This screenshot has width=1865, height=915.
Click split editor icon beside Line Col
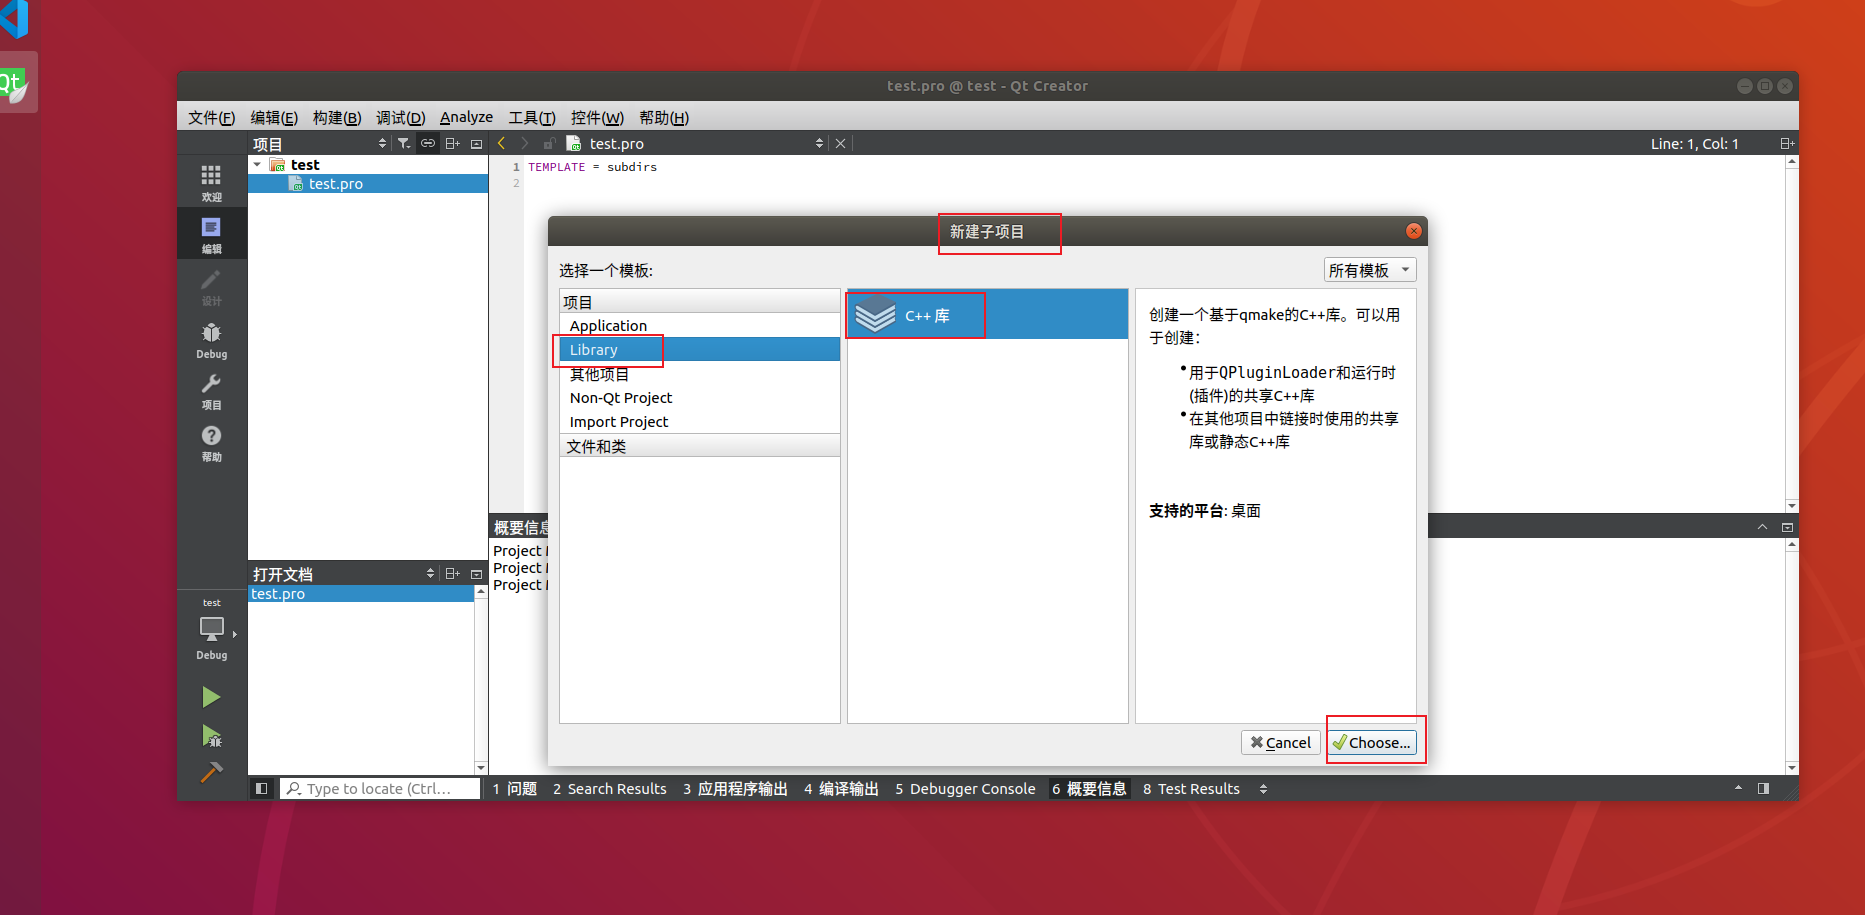coord(1786,143)
